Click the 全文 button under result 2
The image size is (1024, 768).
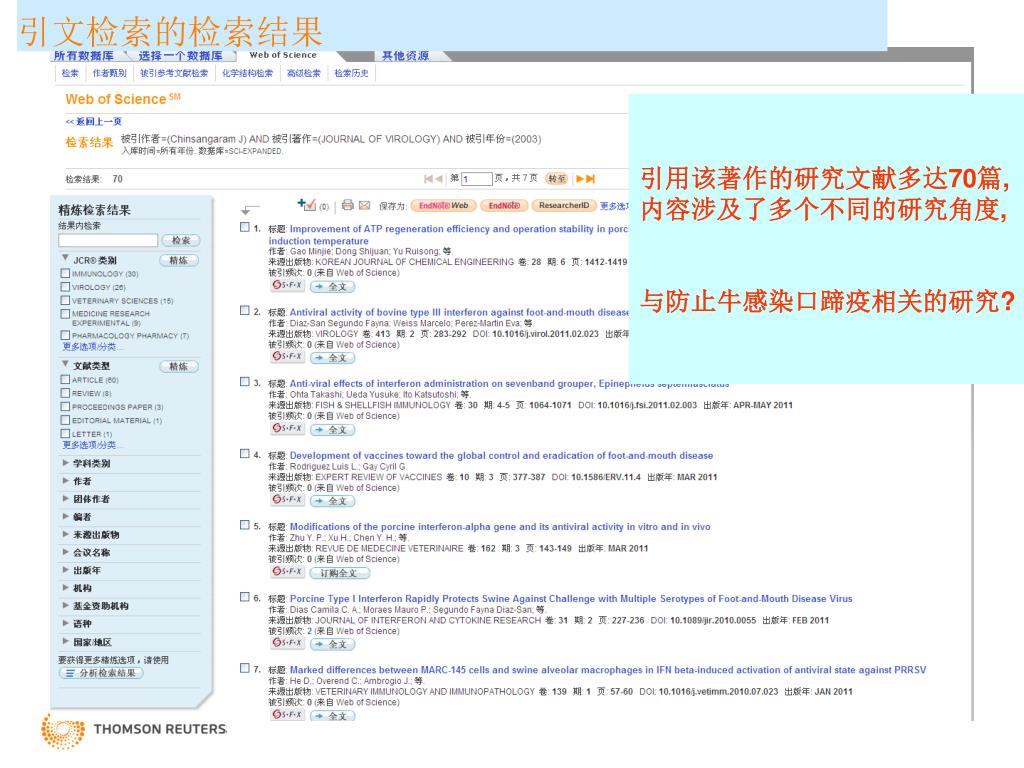click(x=332, y=358)
